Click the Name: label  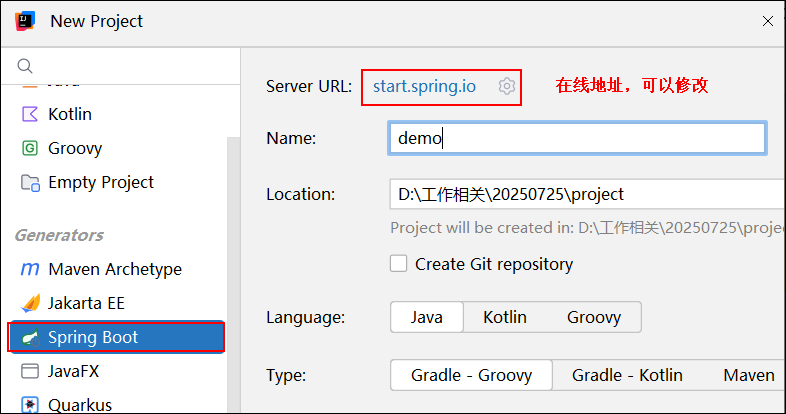(x=291, y=138)
